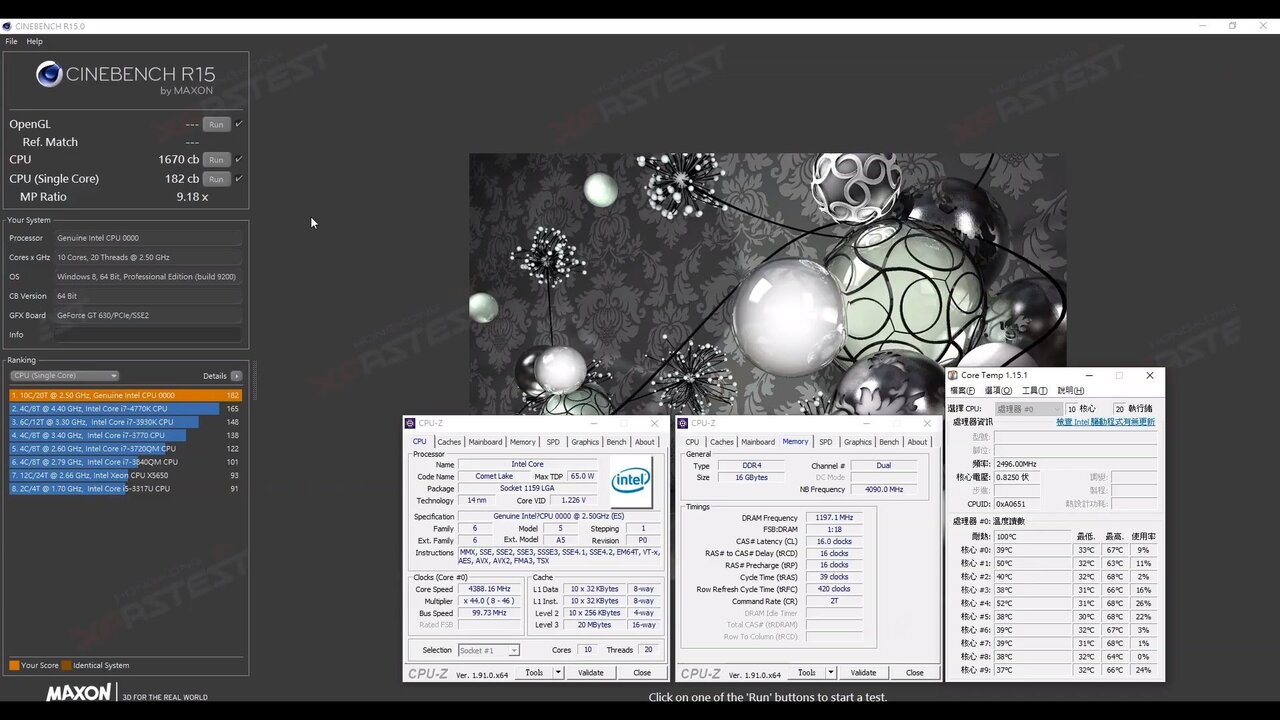The width and height of the screenshot is (1280, 720).
Task: Select the Xeon X5650 ranking entry
Action: 125,475
